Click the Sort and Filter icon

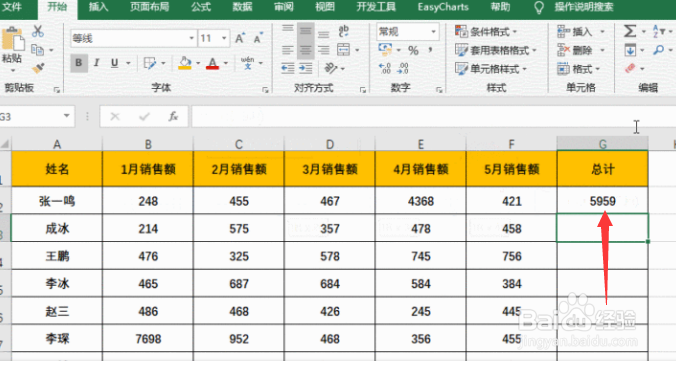pyautogui.click(x=658, y=31)
